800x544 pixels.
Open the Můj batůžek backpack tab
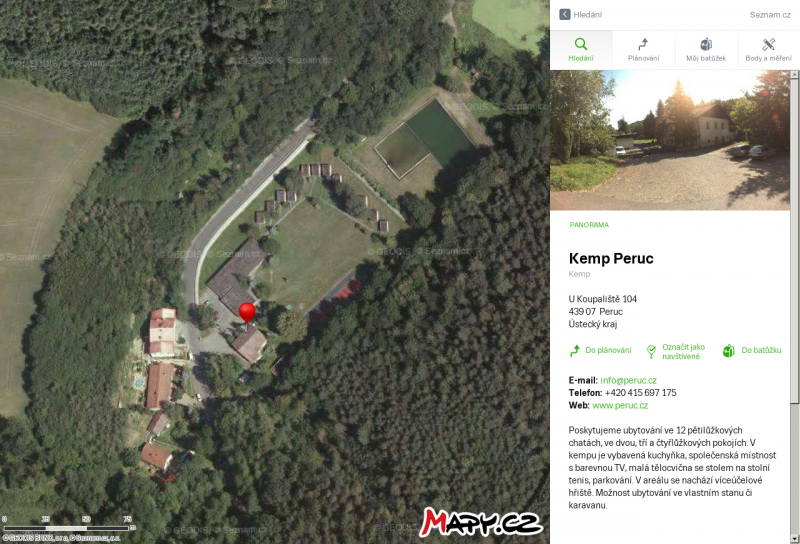click(x=706, y=50)
